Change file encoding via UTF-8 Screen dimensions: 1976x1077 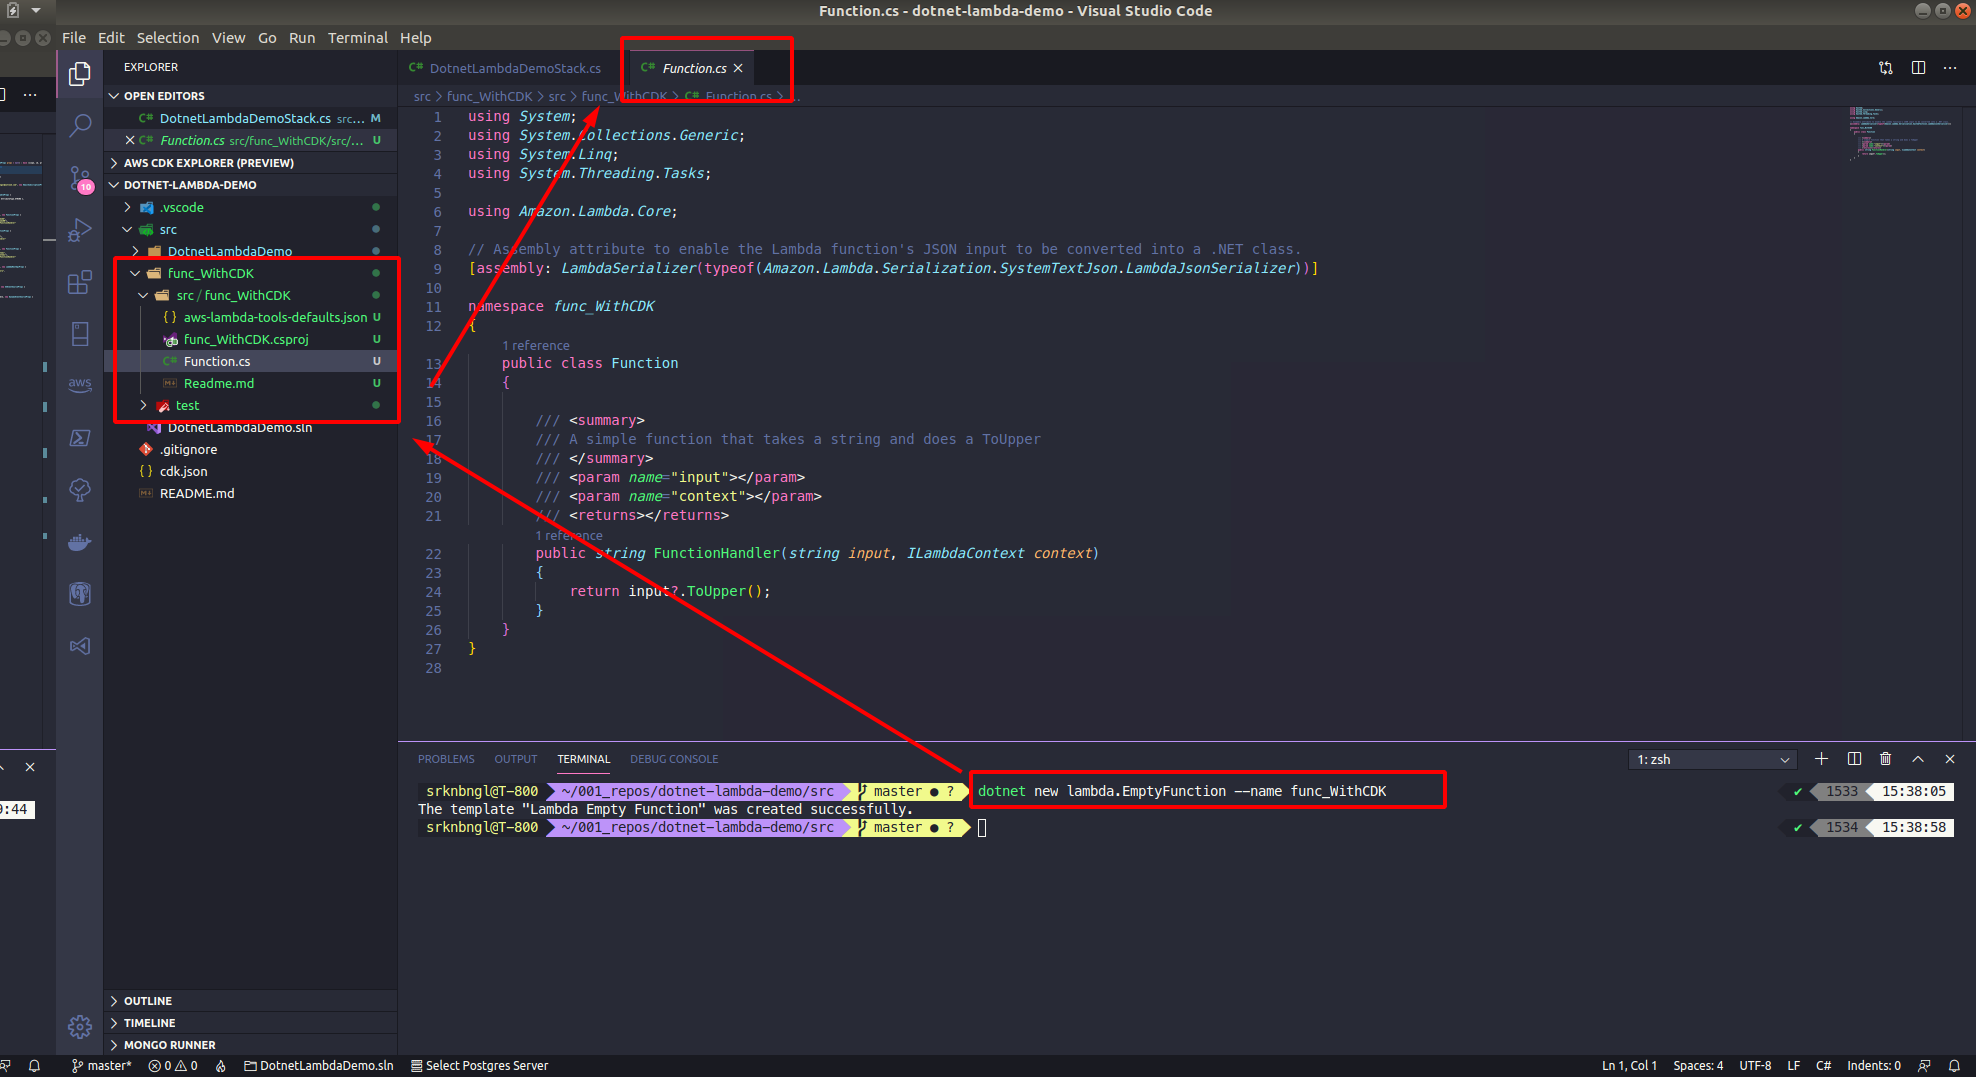[1755, 1065]
